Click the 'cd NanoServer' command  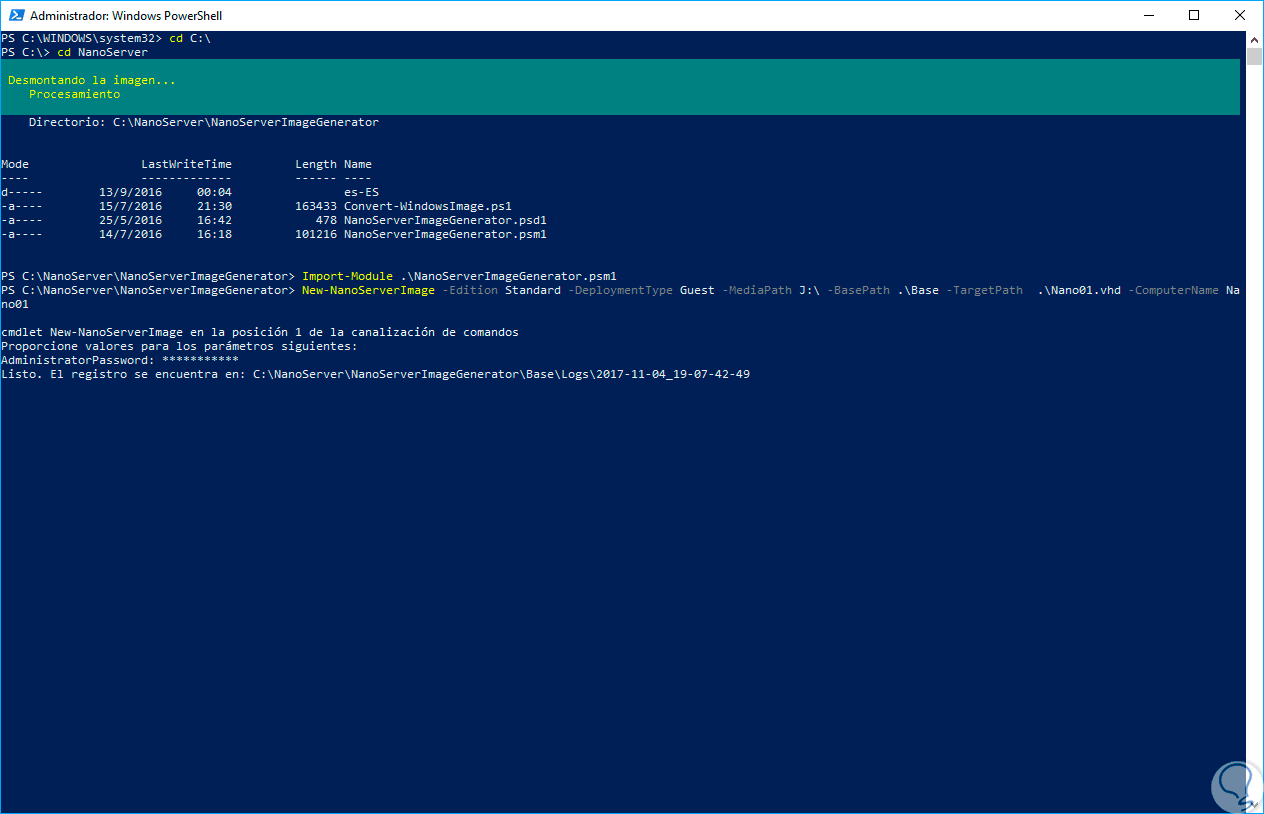pos(102,52)
